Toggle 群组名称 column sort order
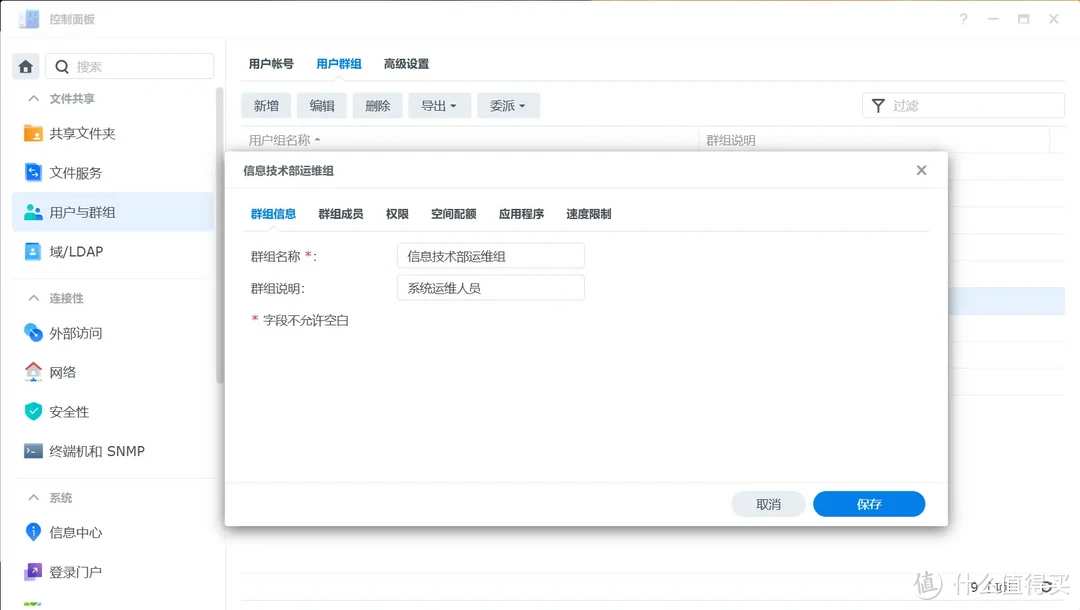 280,140
